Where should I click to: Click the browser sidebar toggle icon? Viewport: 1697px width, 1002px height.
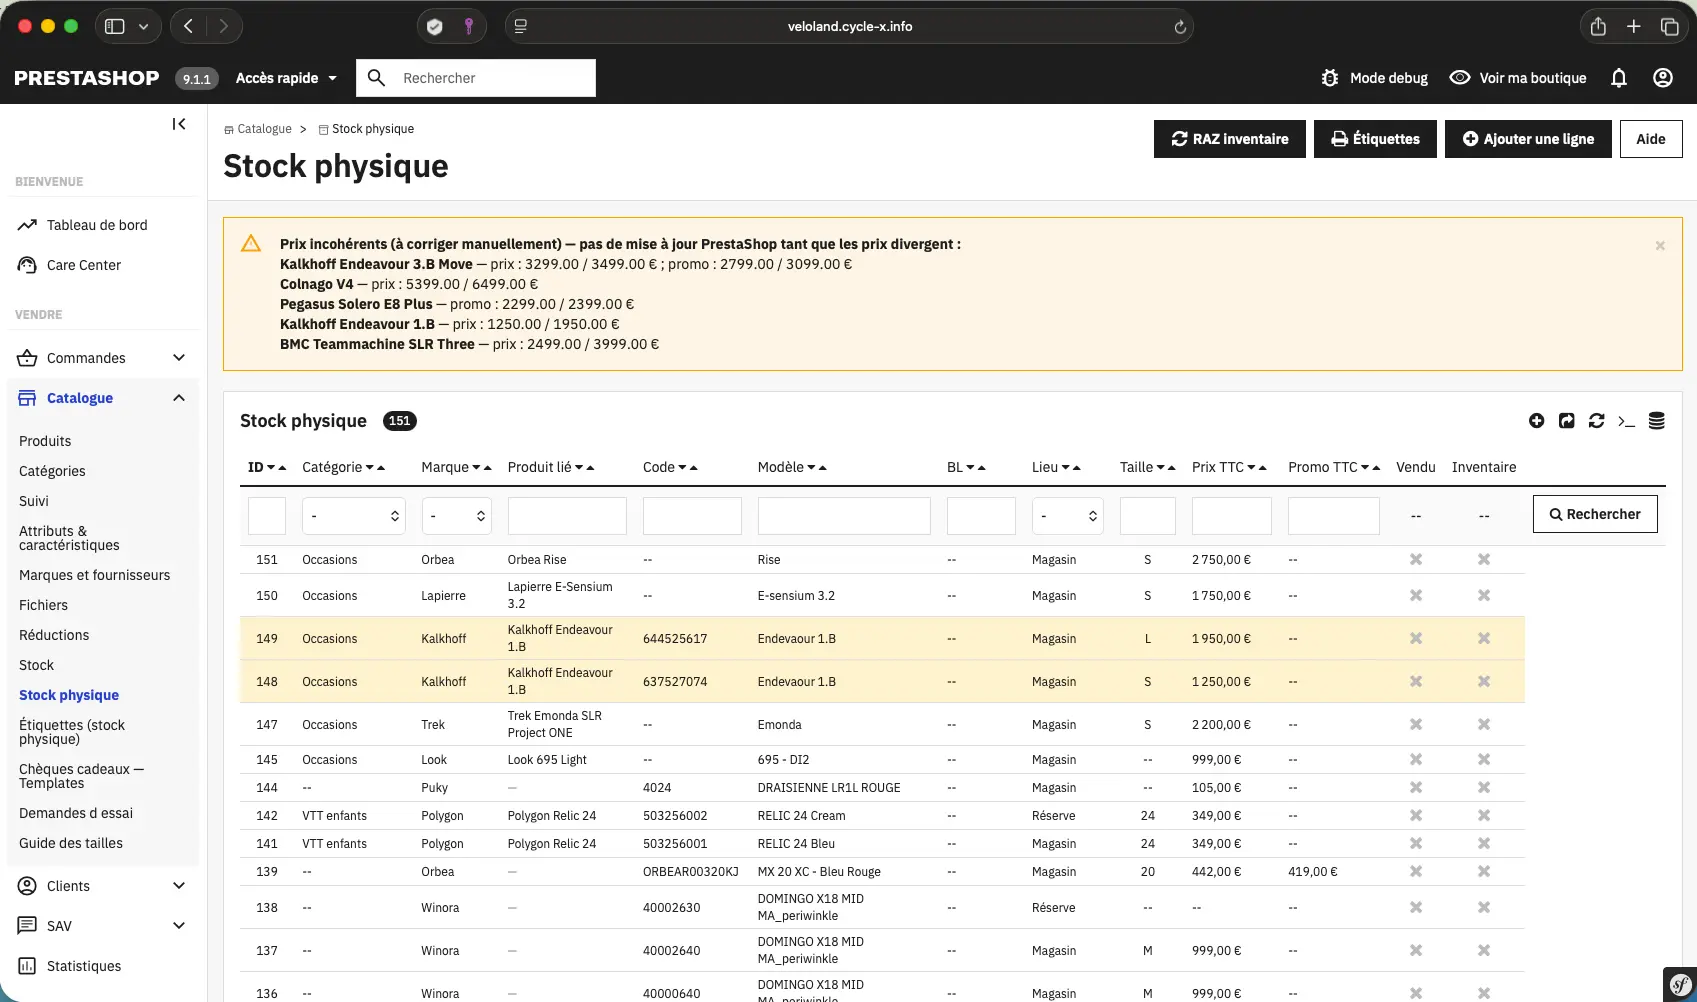coord(115,27)
